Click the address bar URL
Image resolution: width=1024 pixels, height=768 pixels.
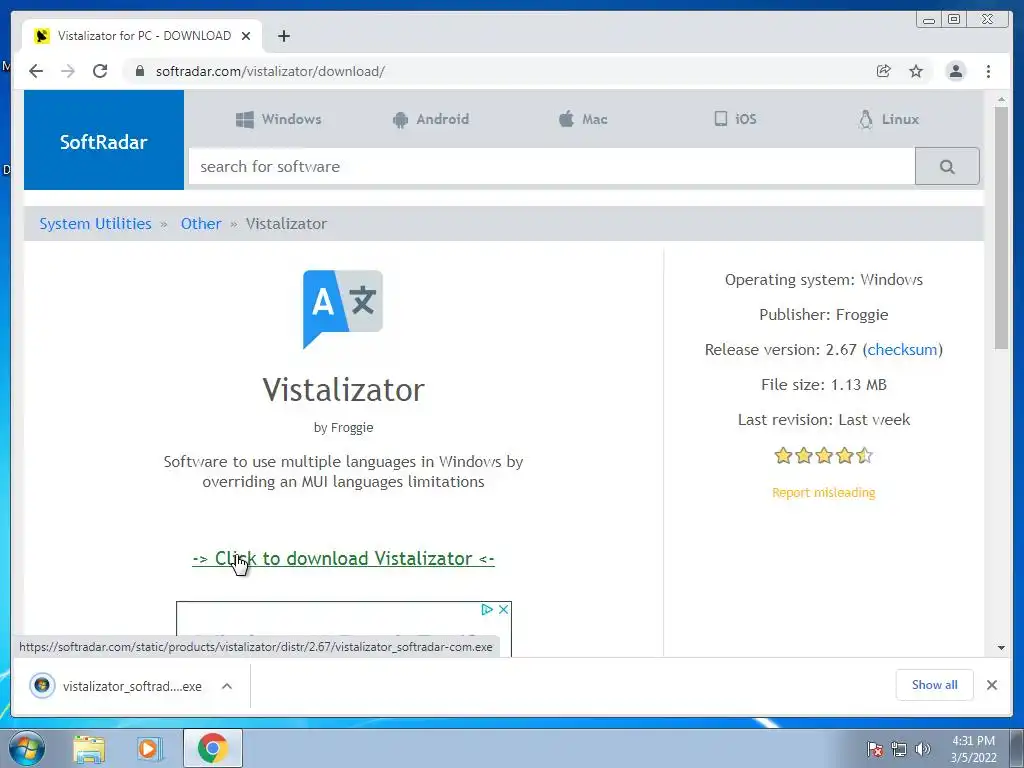click(x=270, y=71)
